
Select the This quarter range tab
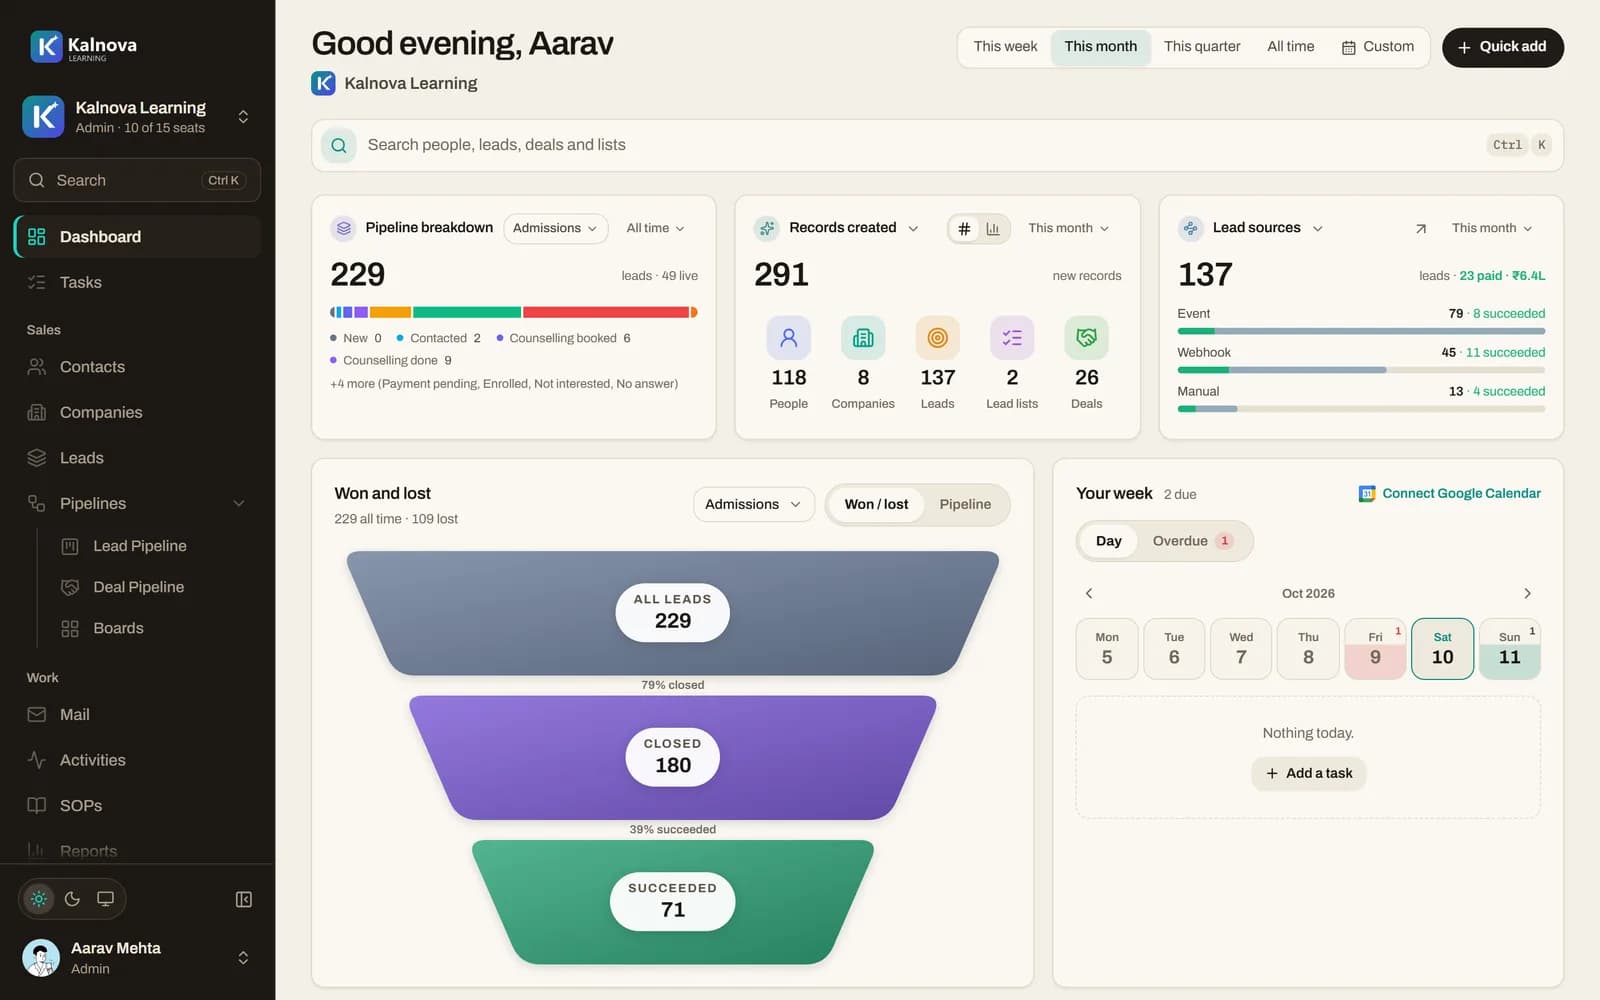coord(1202,47)
